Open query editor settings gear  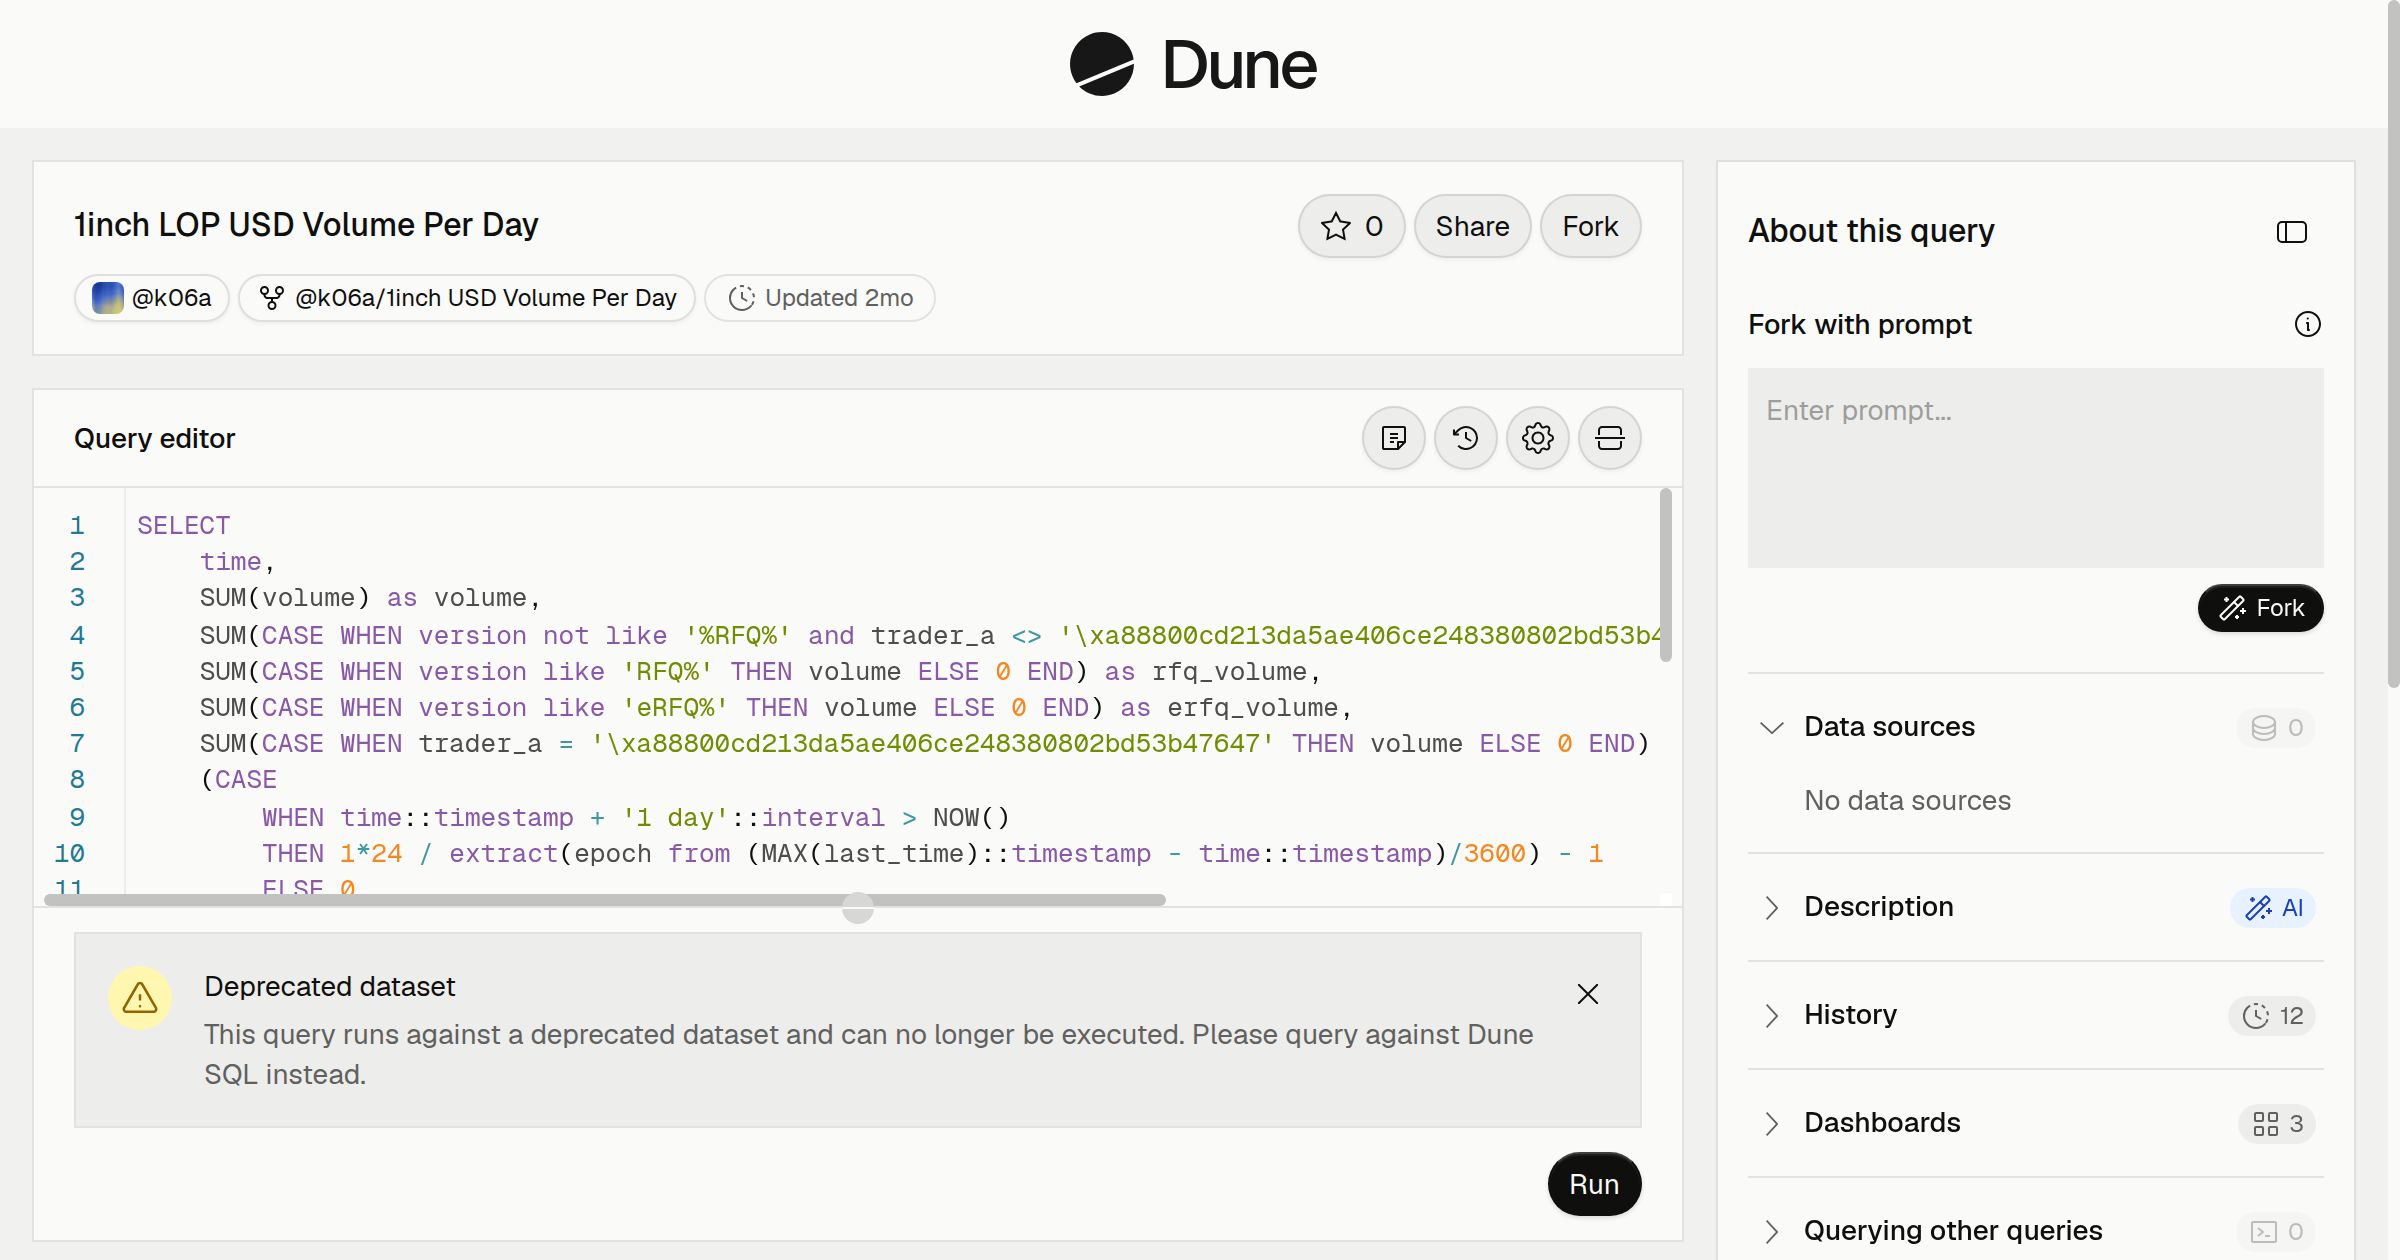click(x=1537, y=438)
